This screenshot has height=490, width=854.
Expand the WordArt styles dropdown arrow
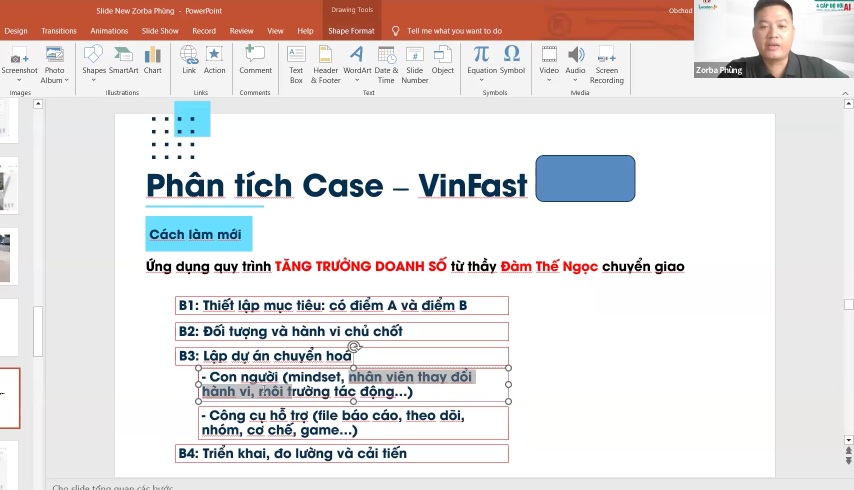(357, 80)
